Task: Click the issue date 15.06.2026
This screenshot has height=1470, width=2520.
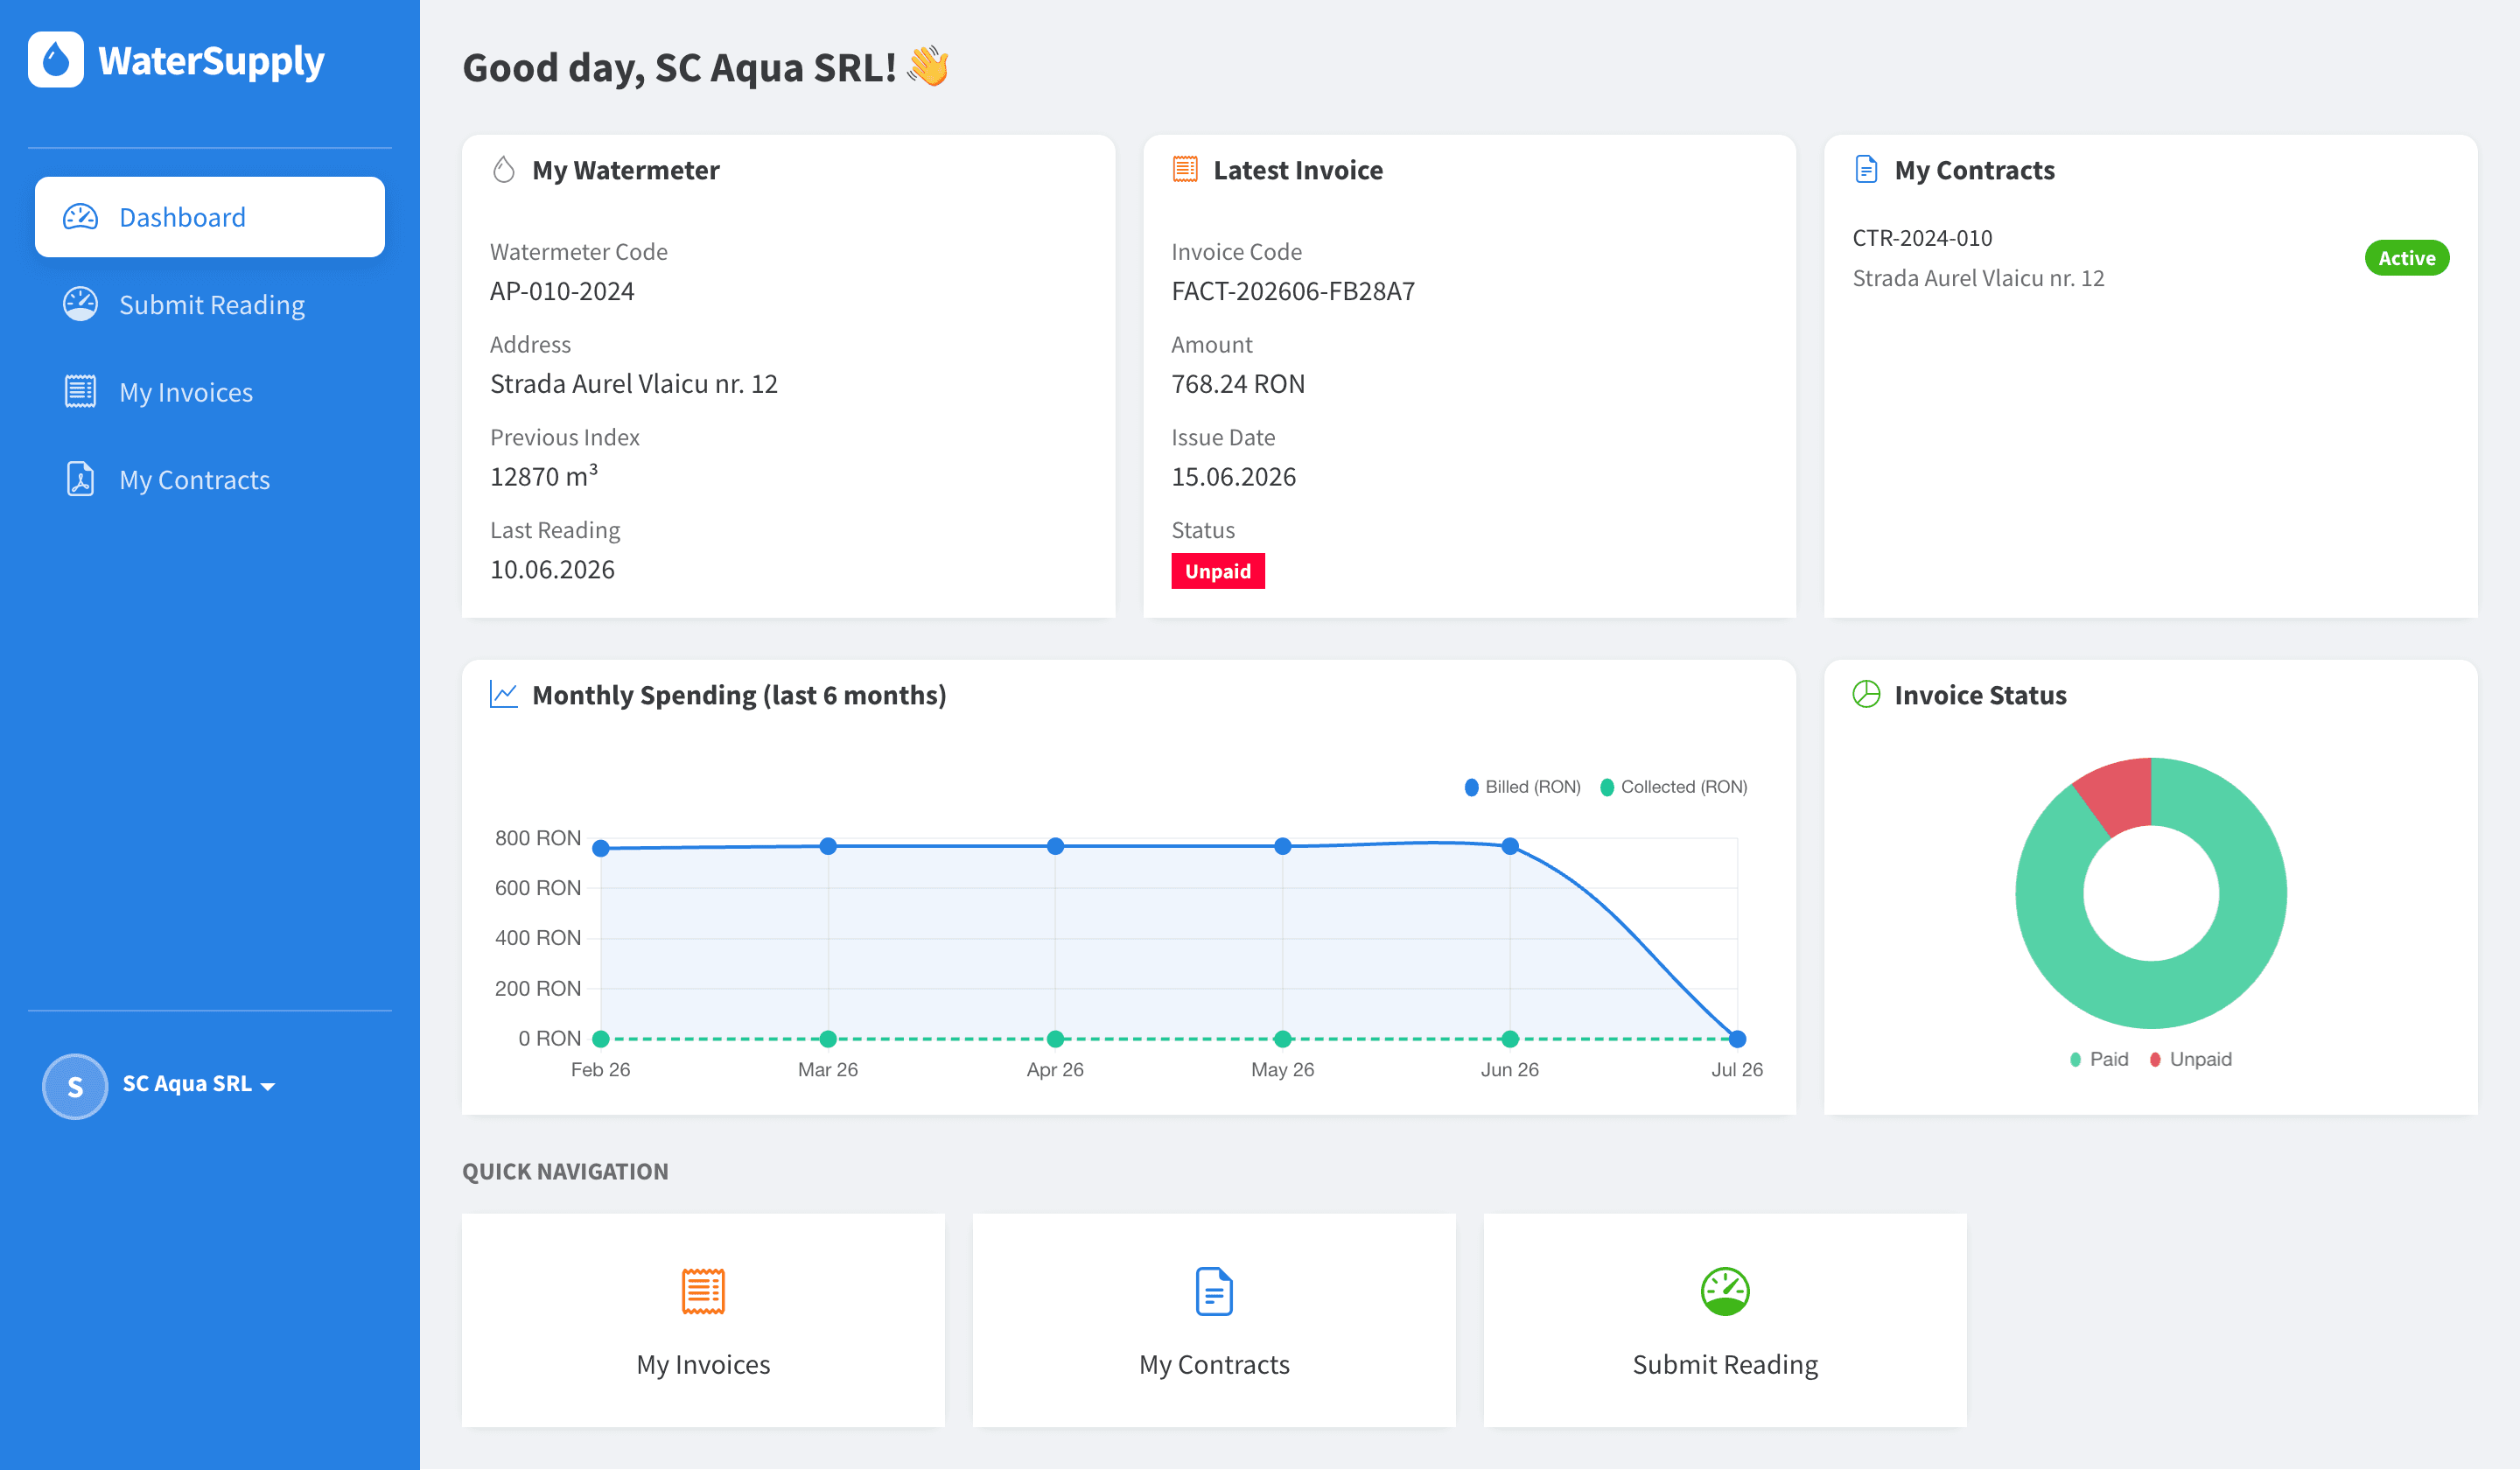Action: coord(1234,477)
